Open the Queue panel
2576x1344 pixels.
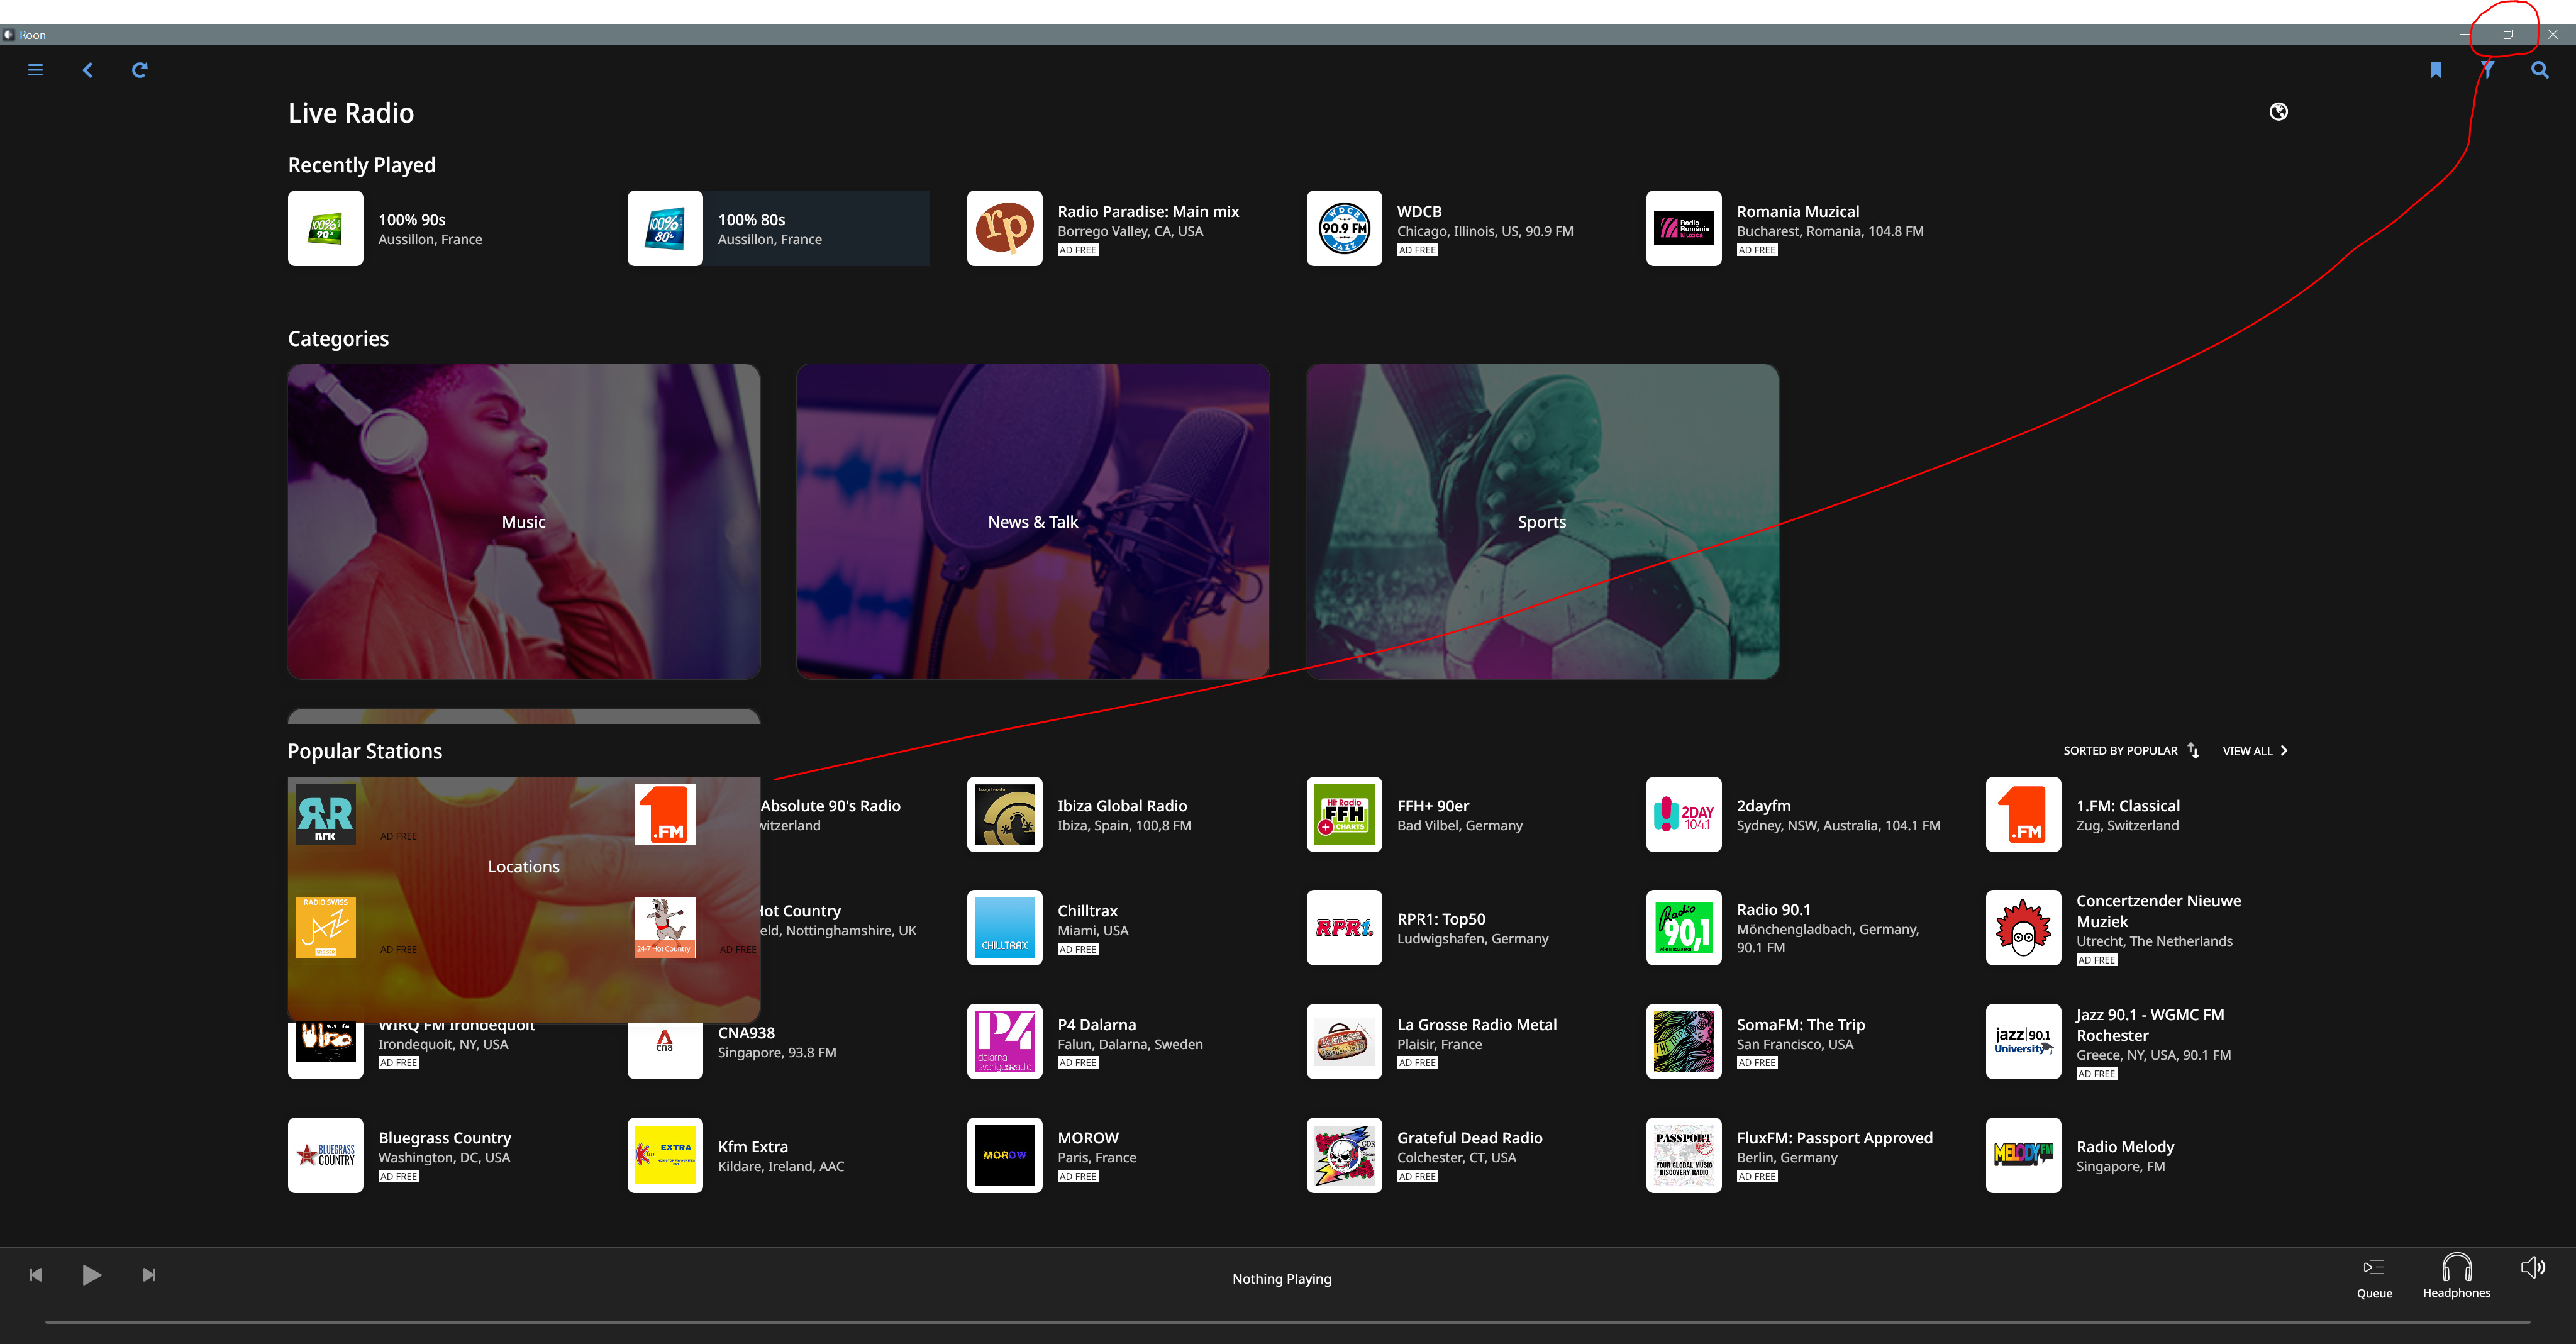point(2374,1277)
